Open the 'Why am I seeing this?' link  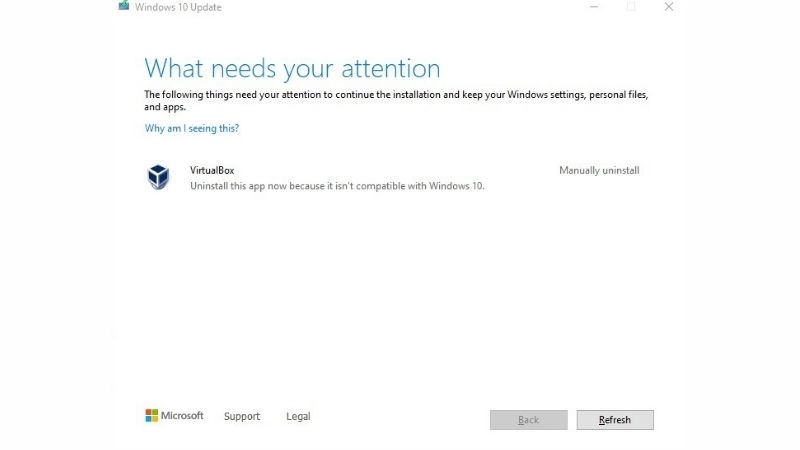(191, 128)
